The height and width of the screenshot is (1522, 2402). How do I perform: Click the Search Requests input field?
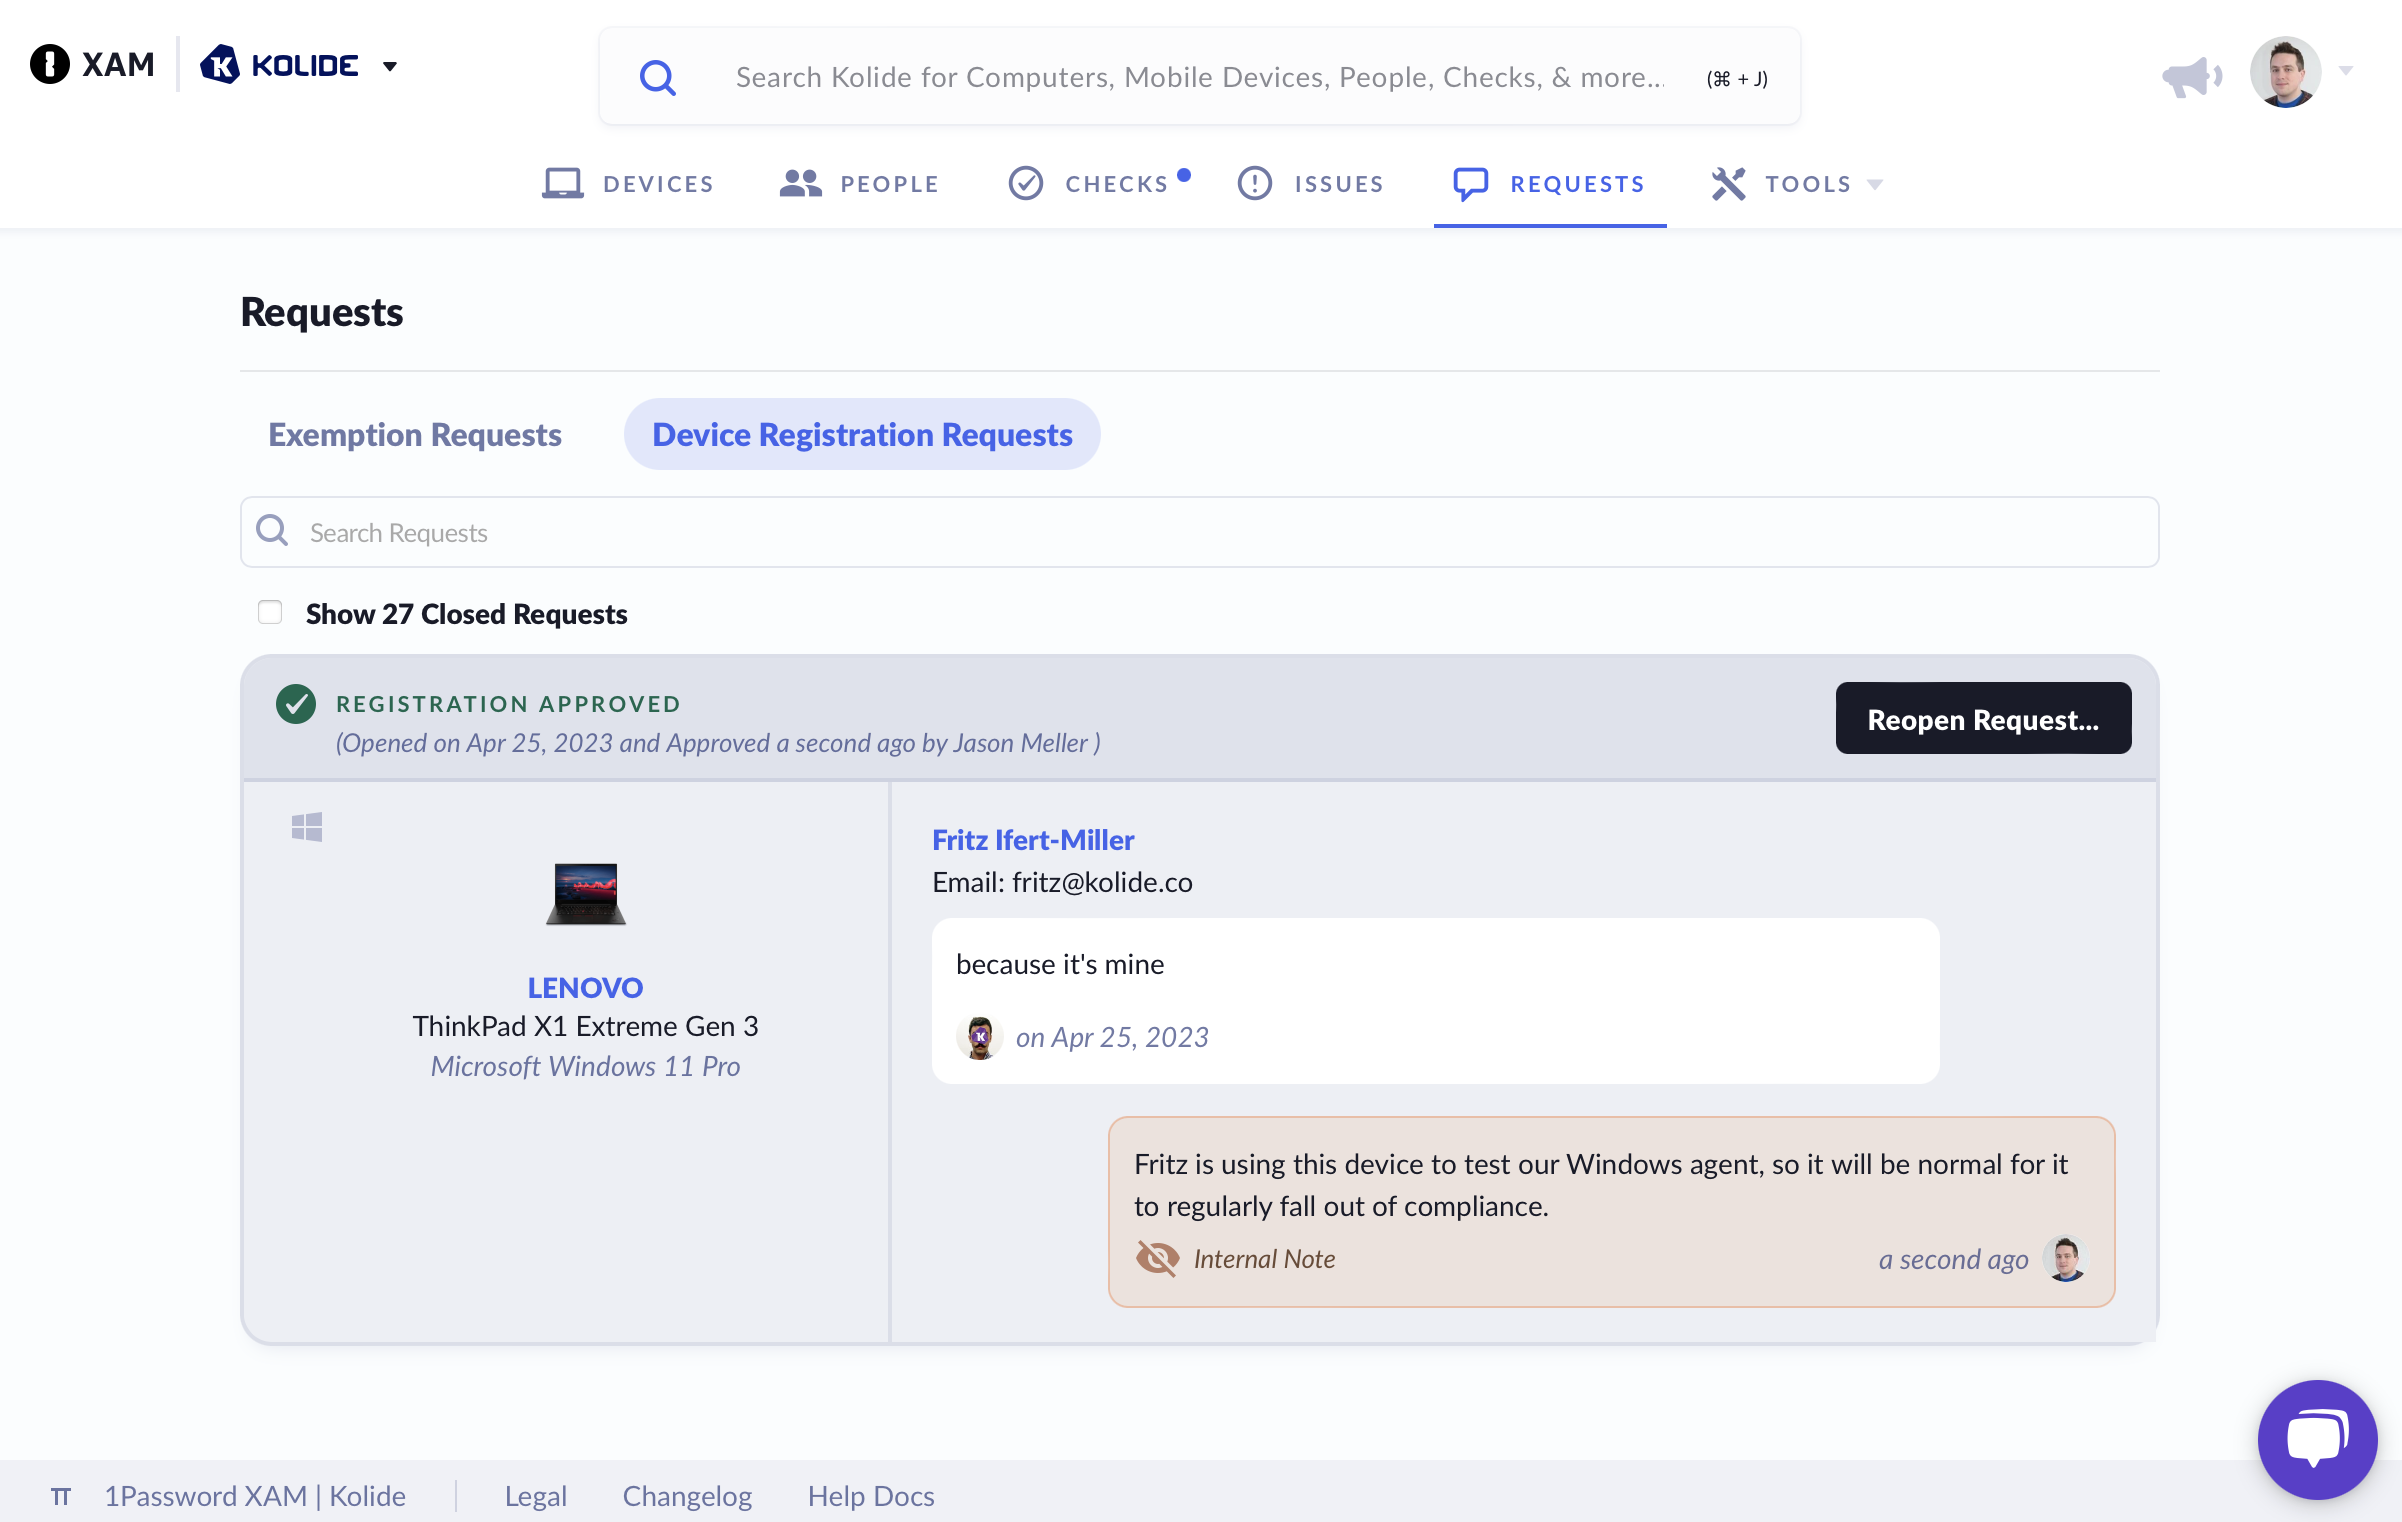point(1200,532)
